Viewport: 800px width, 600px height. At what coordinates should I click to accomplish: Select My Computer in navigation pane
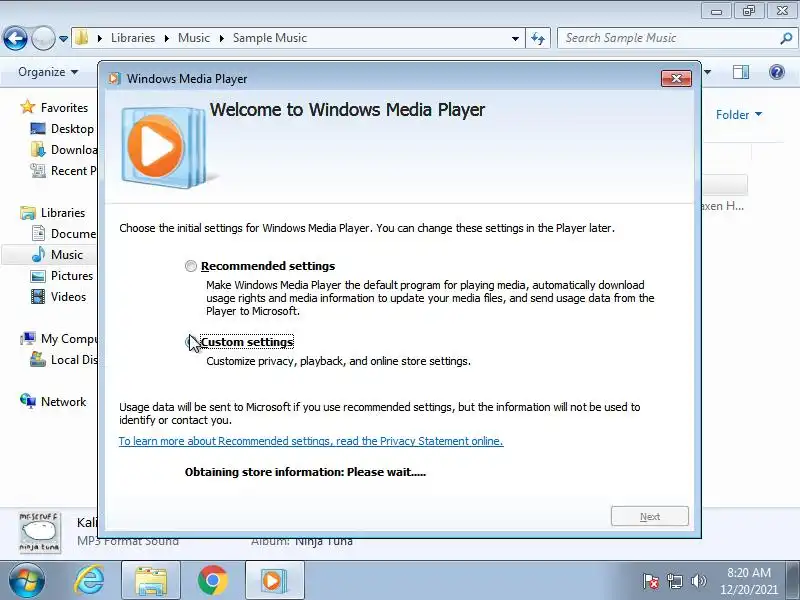59,339
